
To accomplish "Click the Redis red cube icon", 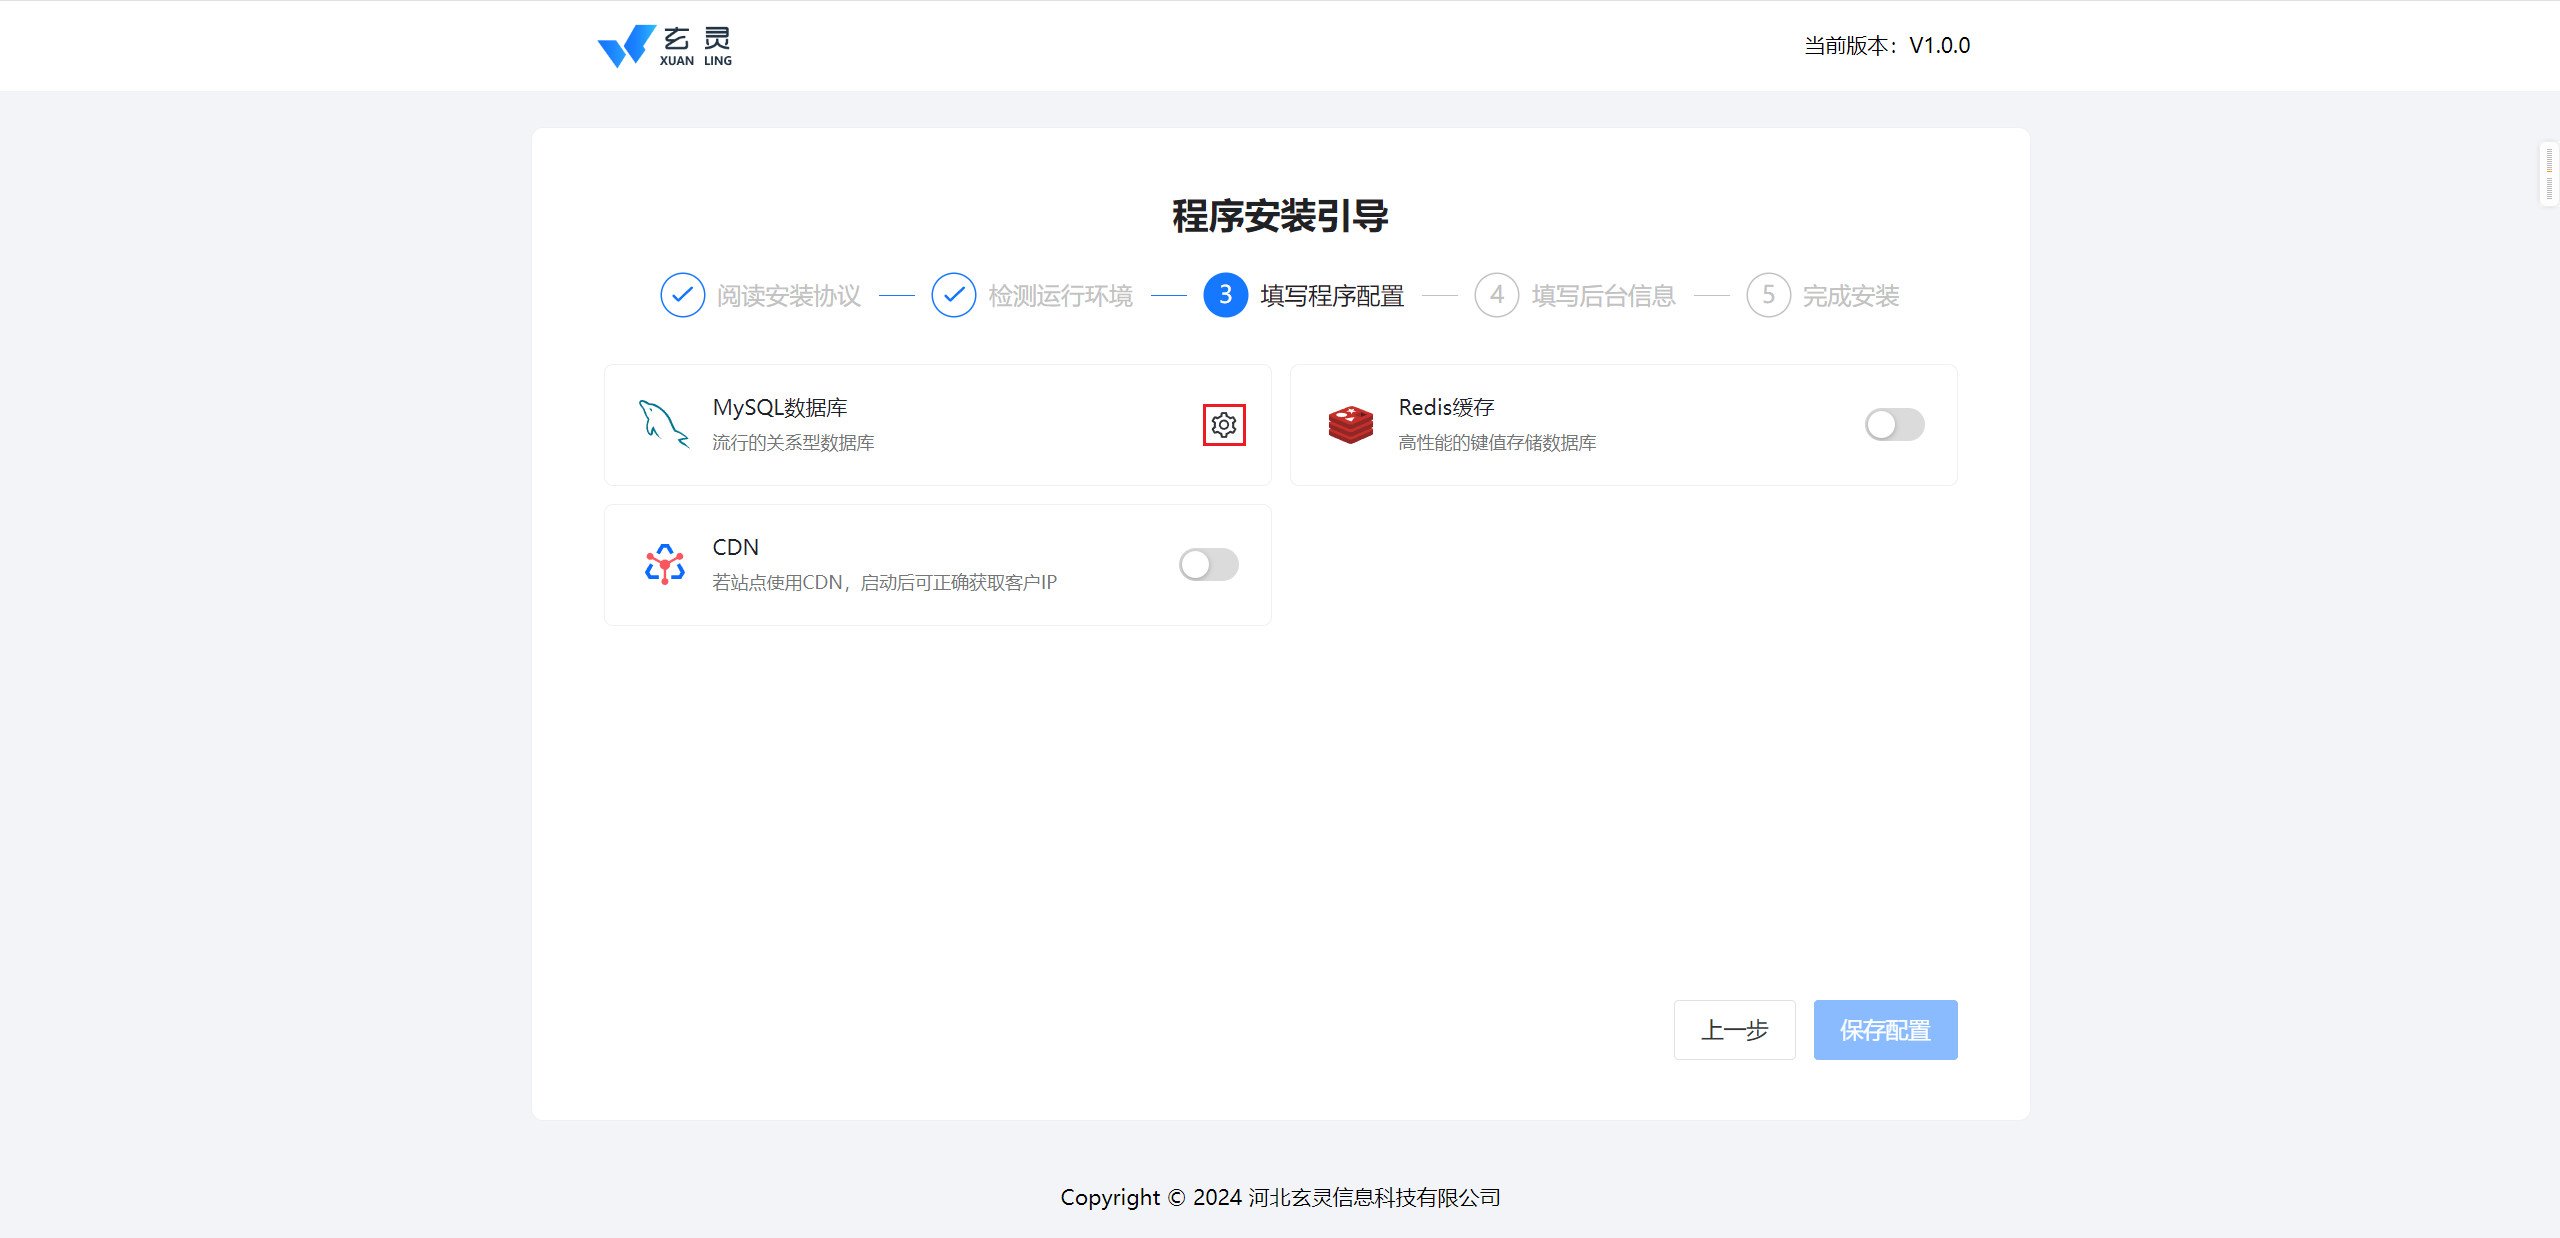I will pyautogui.click(x=1350, y=425).
